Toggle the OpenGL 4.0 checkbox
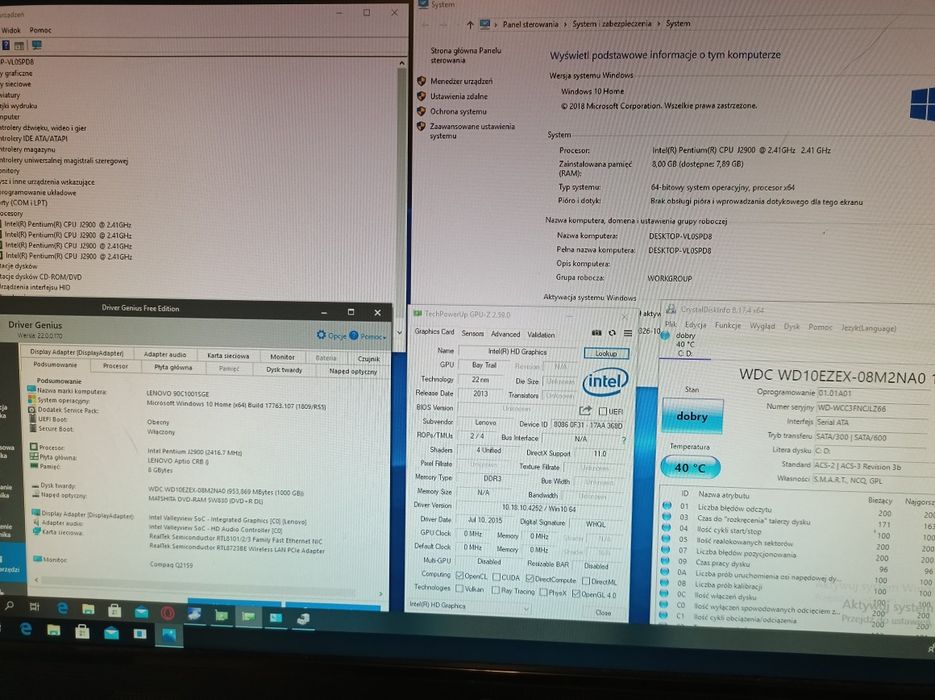 click(575, 593)
